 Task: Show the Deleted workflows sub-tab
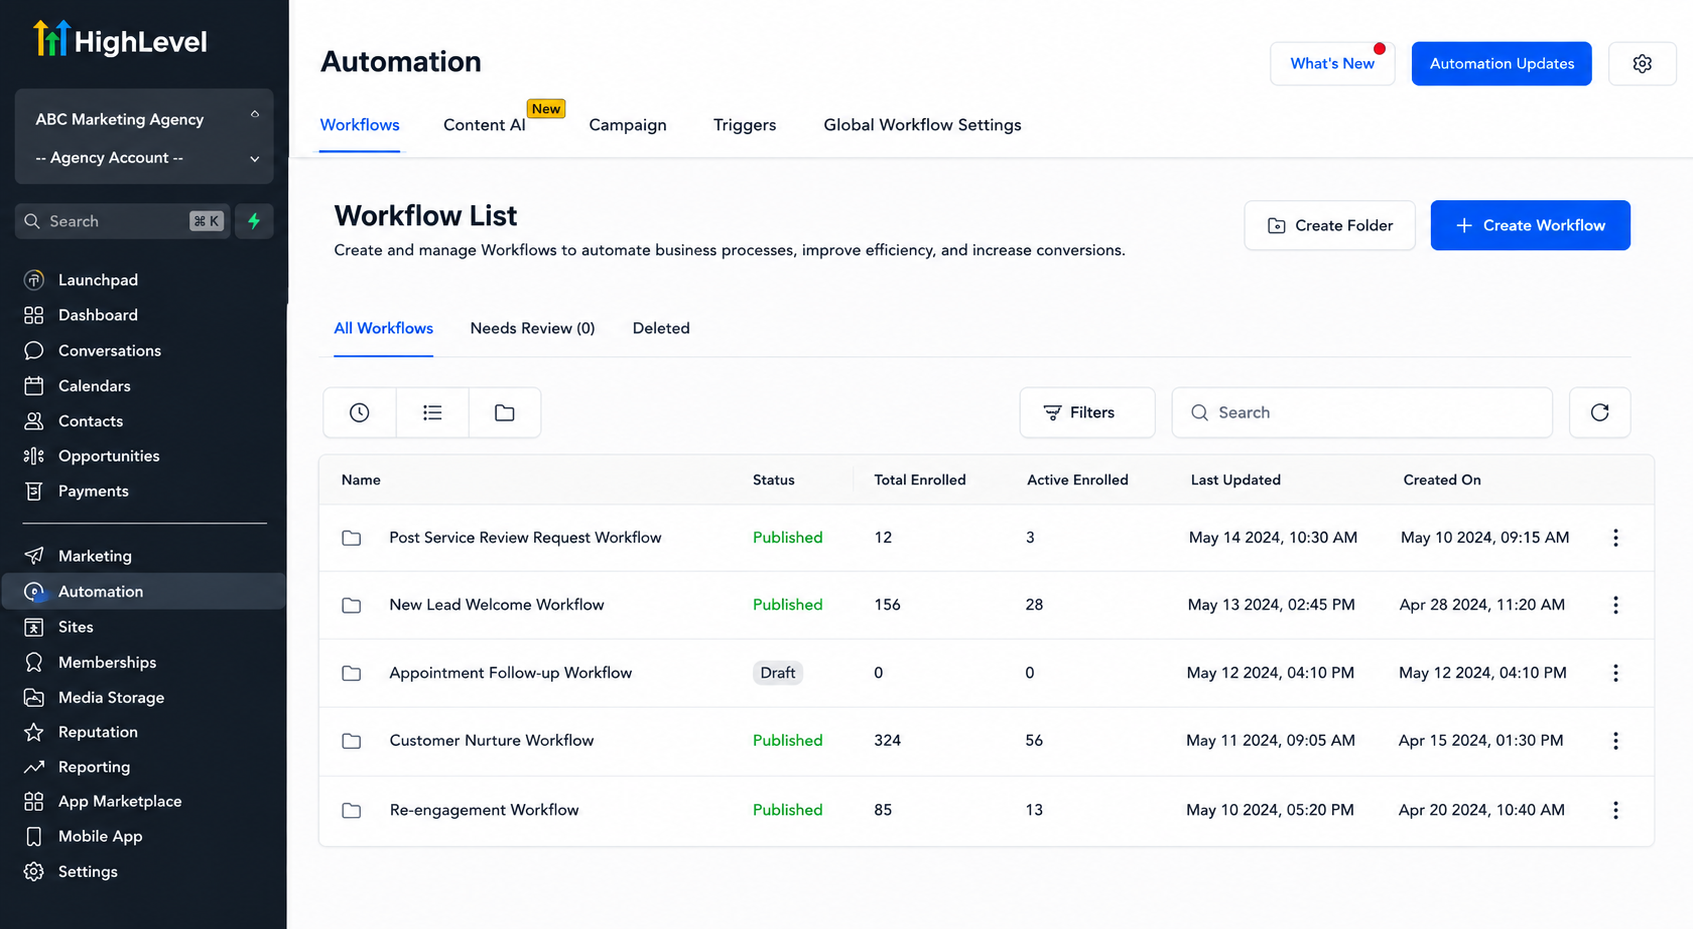(x=661, y=328)
